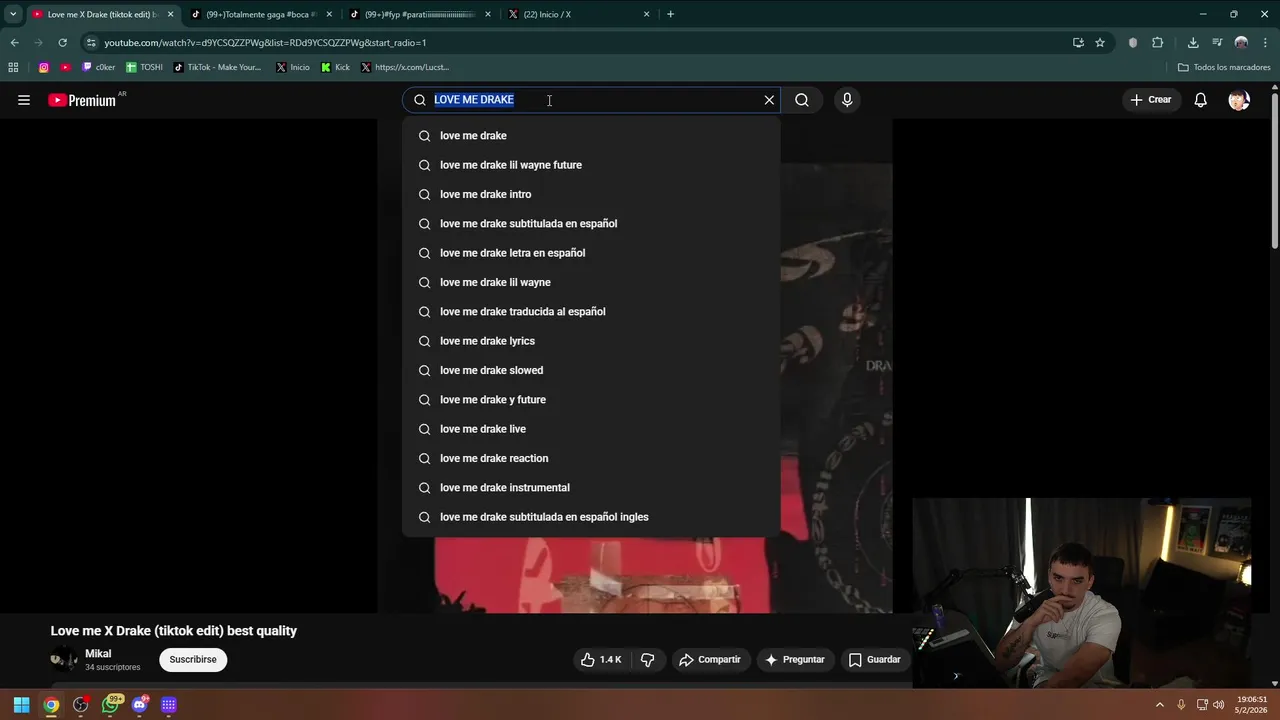Open WhatsApp from the taskbar
Image resolution: width=1280 pixels, height=720 pixels.
[x=111, y=705]
